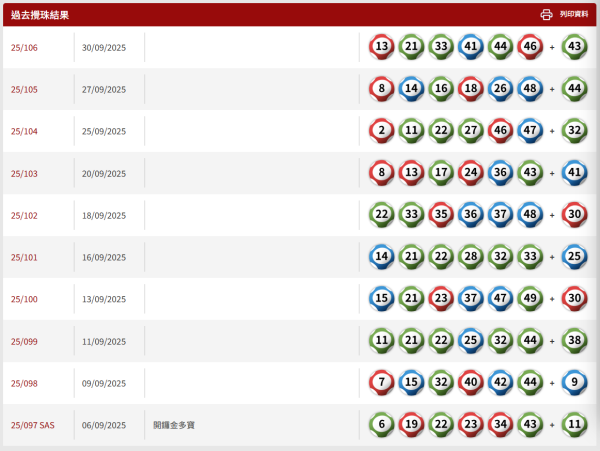This screenshot has height=451, width=600.
Task: Click red ball 2 in draw 25/104
Action: tap(381, 131)
